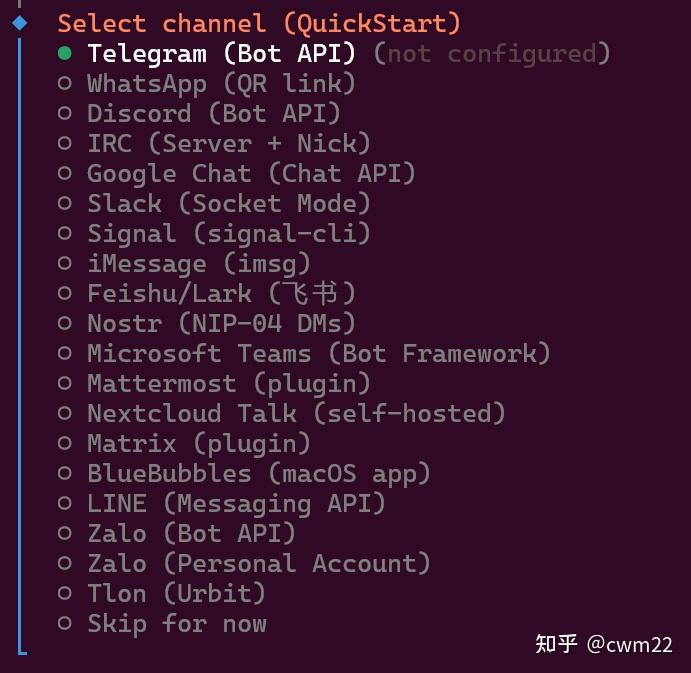The width and height of the screenshot is (691, 673).
Task: Click the blue diamond prompt marker
Action: click(x=19, y=22)
